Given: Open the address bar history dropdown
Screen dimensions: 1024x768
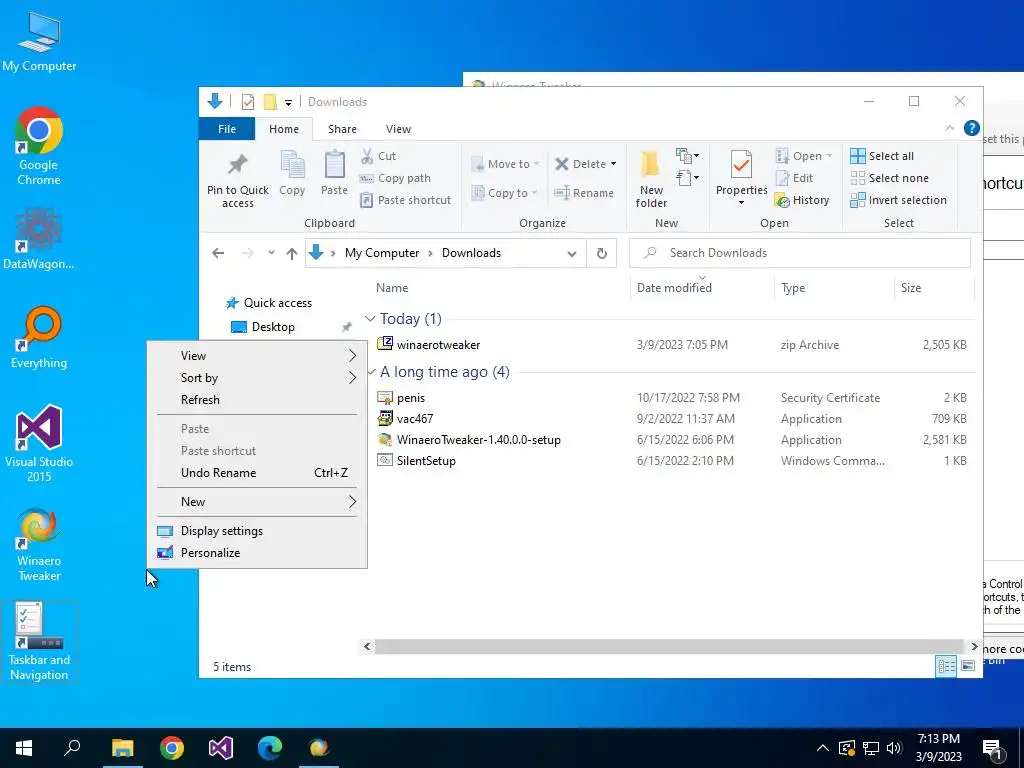Looking at the screenshot, I should click(x=571, y=253).
